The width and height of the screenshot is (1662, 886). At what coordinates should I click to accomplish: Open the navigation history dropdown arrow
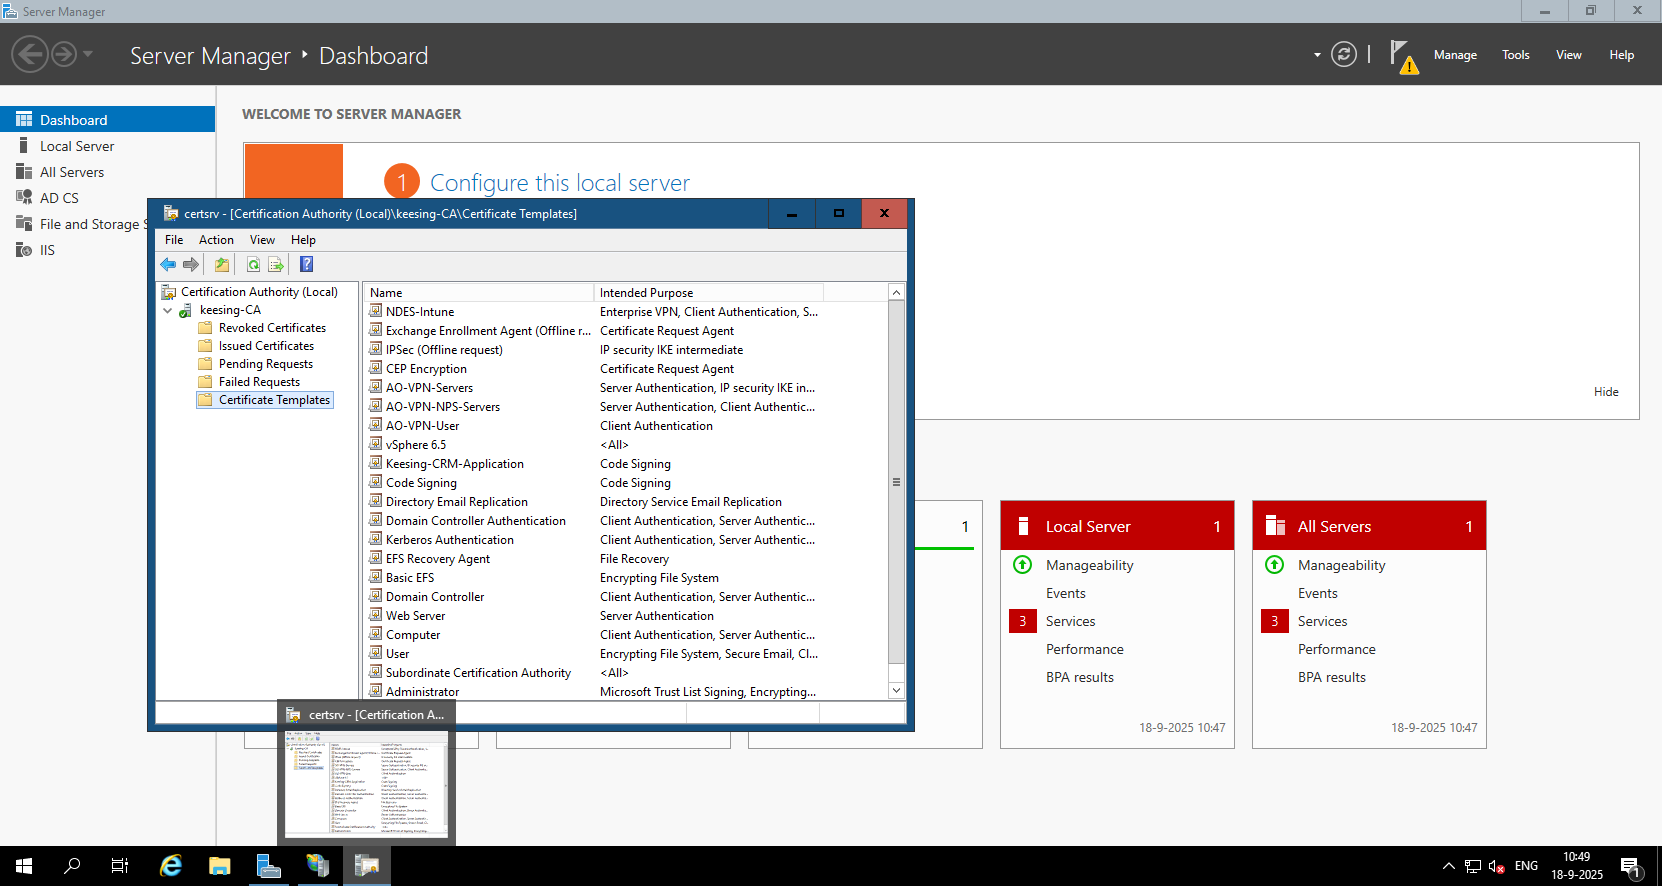(x=88, y=54)
